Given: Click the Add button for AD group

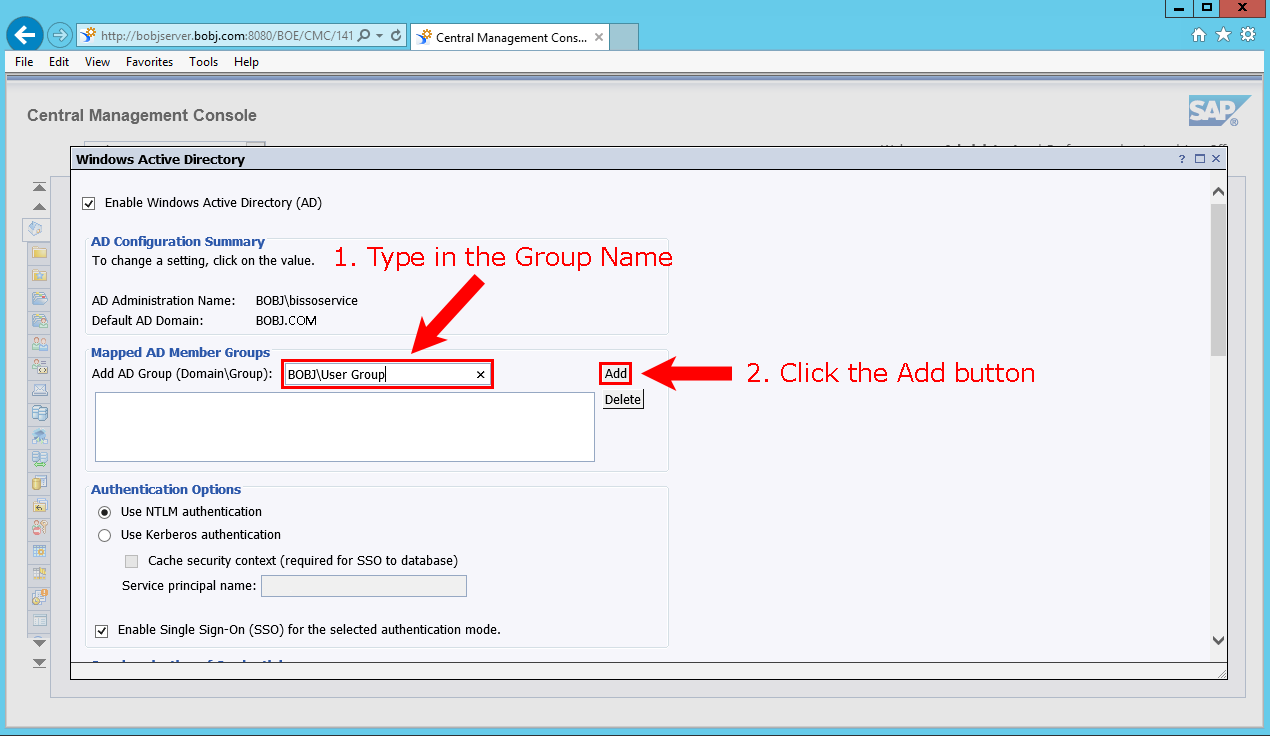Looking at the screenshot, I should coord(616,374).
